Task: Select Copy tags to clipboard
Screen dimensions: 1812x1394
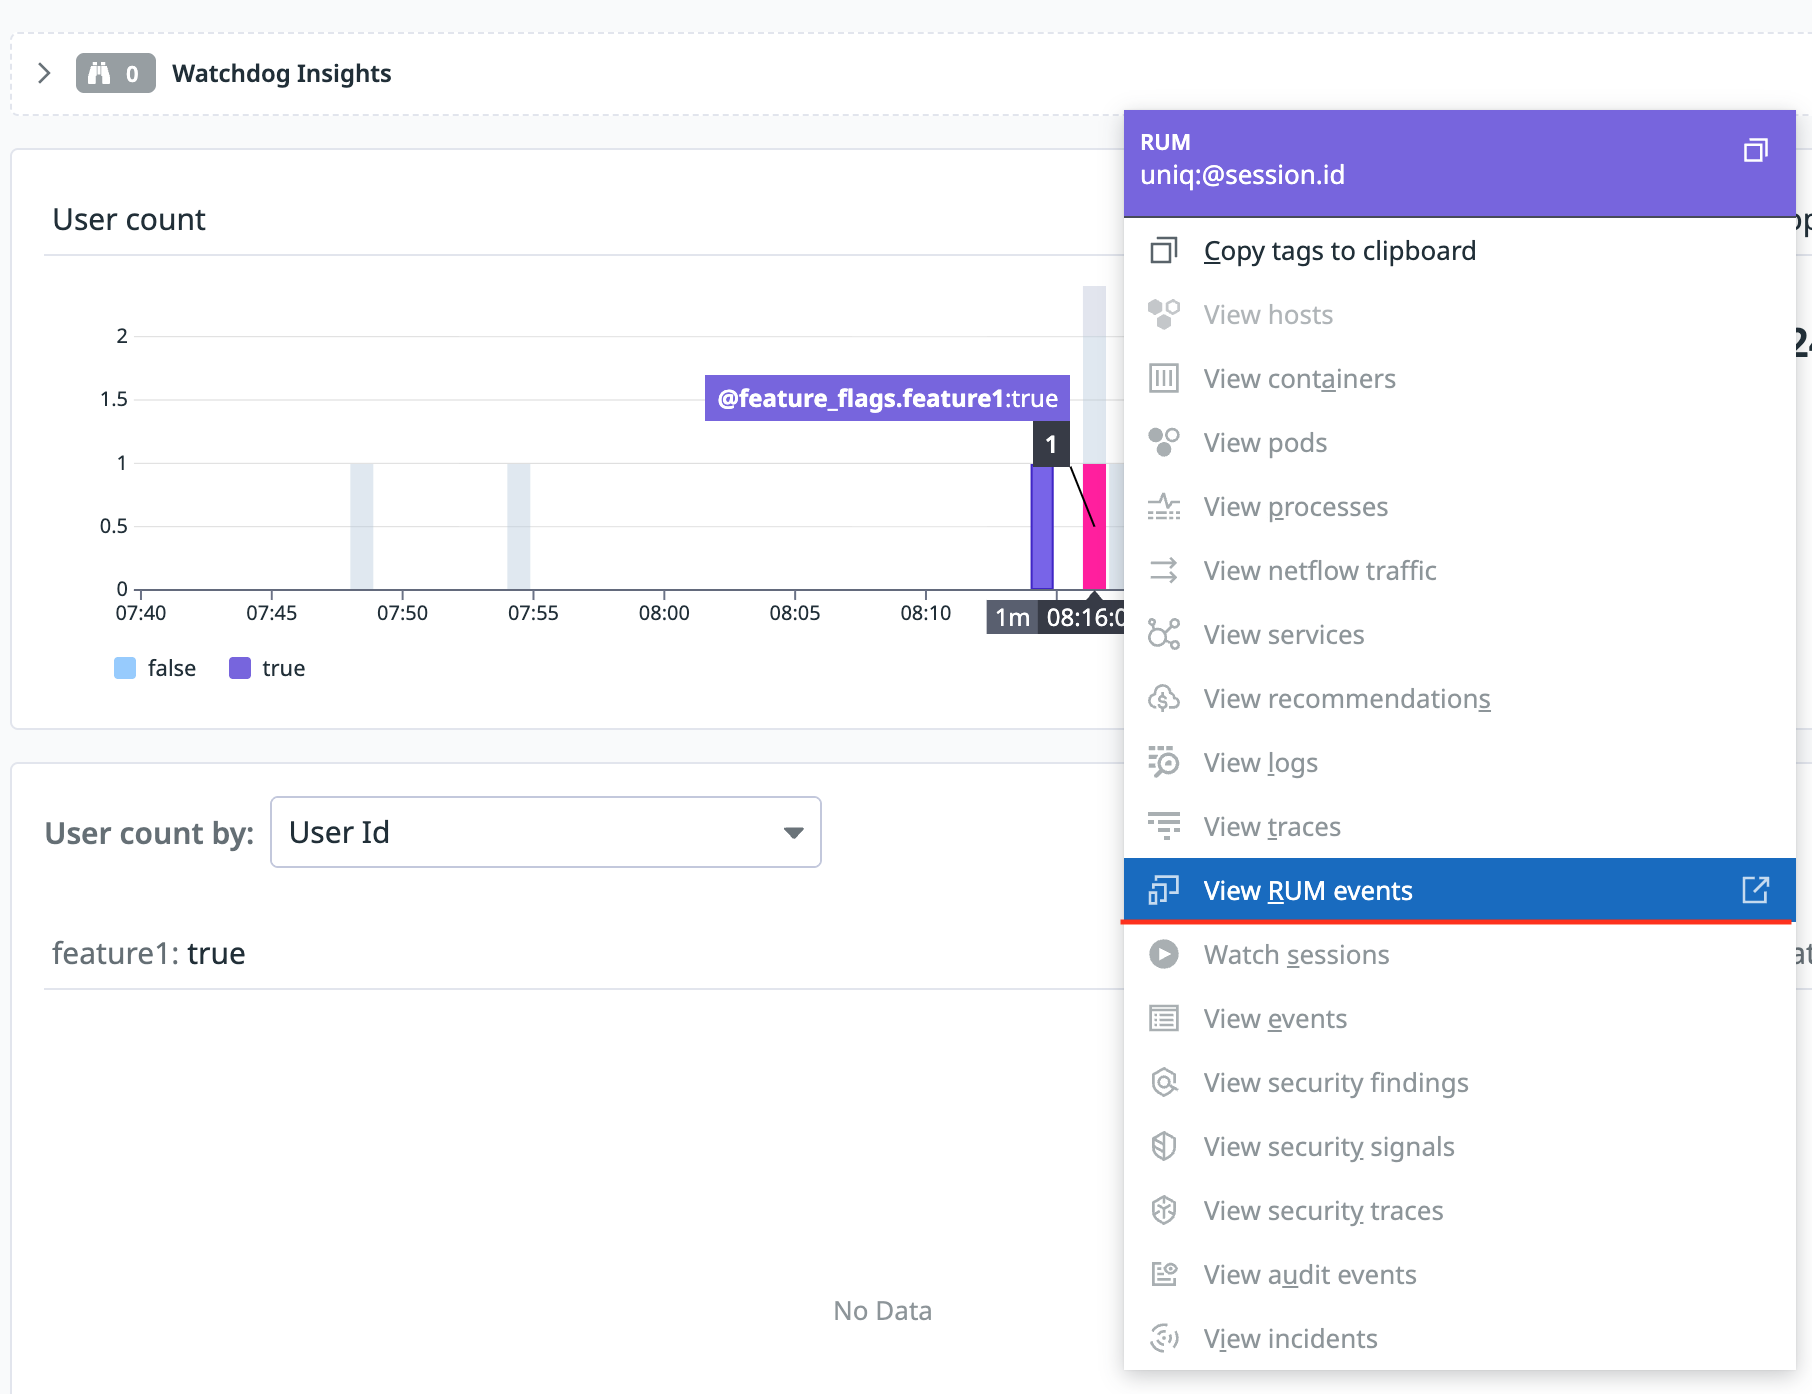Action: click(x=1339, y=251)
